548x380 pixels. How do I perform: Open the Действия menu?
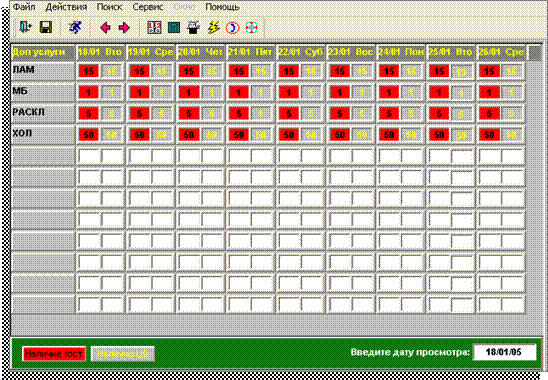(66, 7)
